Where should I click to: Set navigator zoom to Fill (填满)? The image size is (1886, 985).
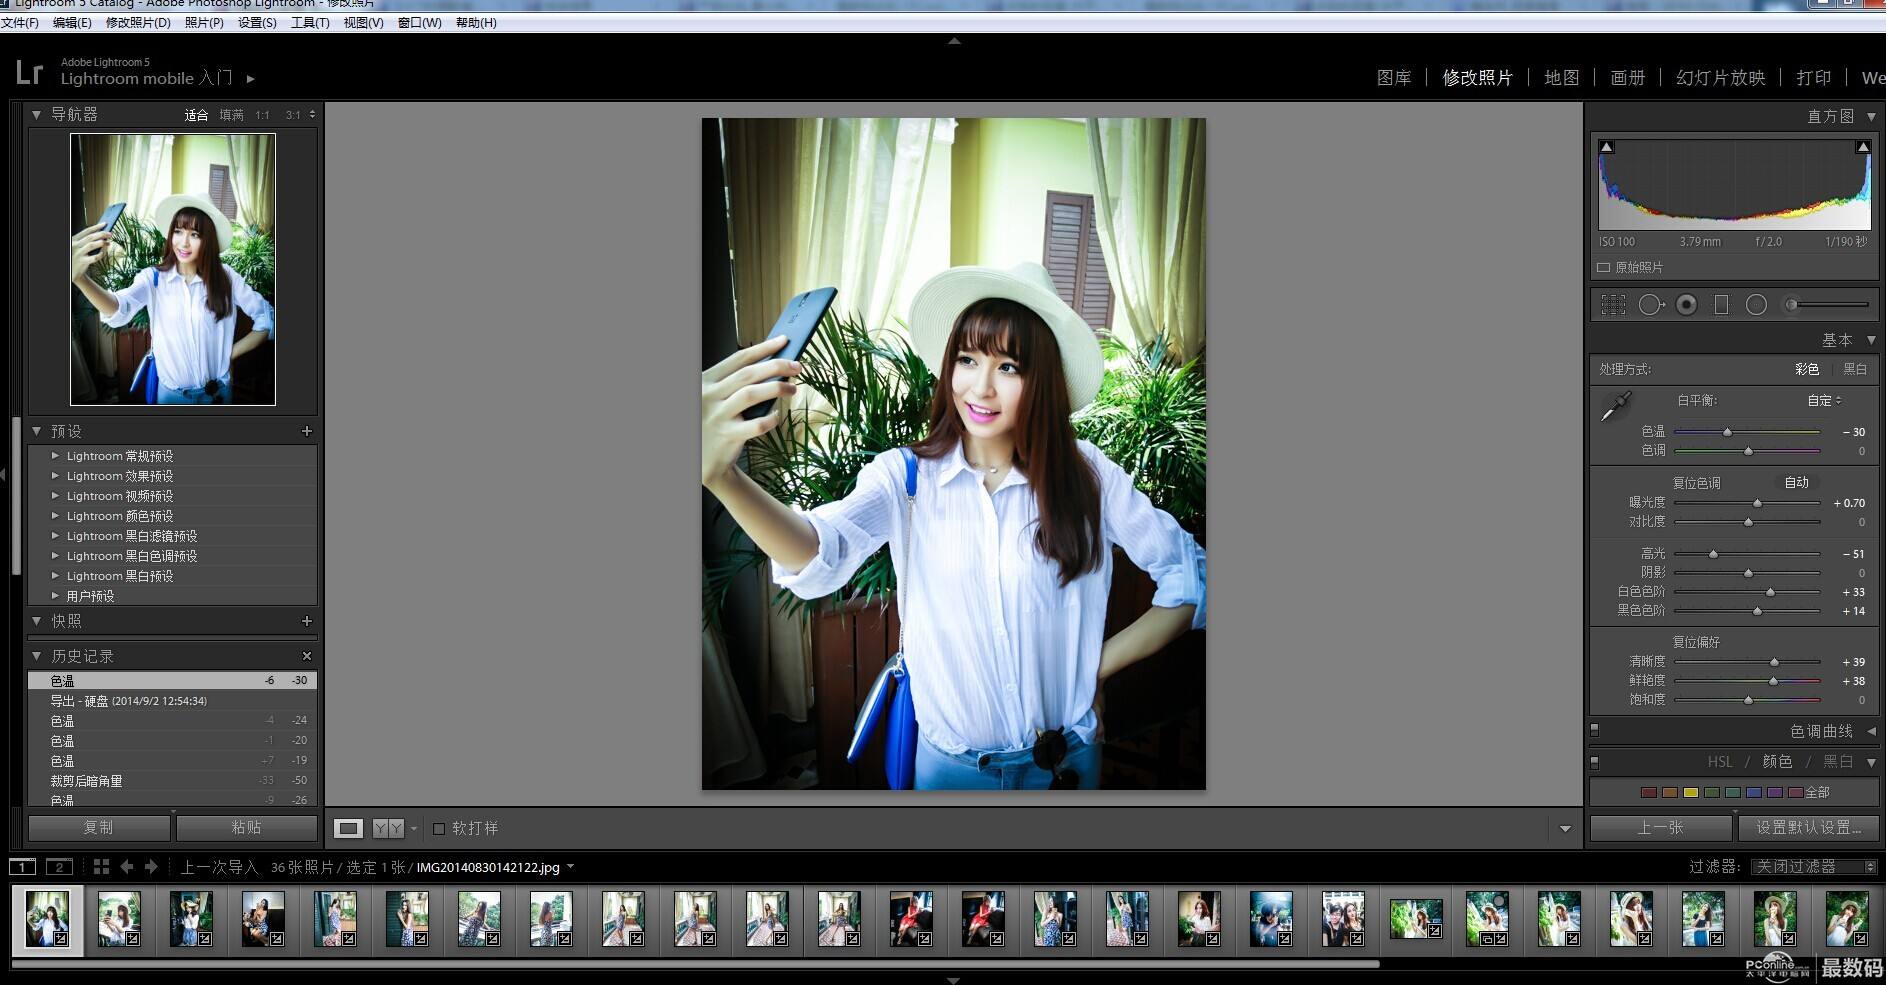pos(231,115)
